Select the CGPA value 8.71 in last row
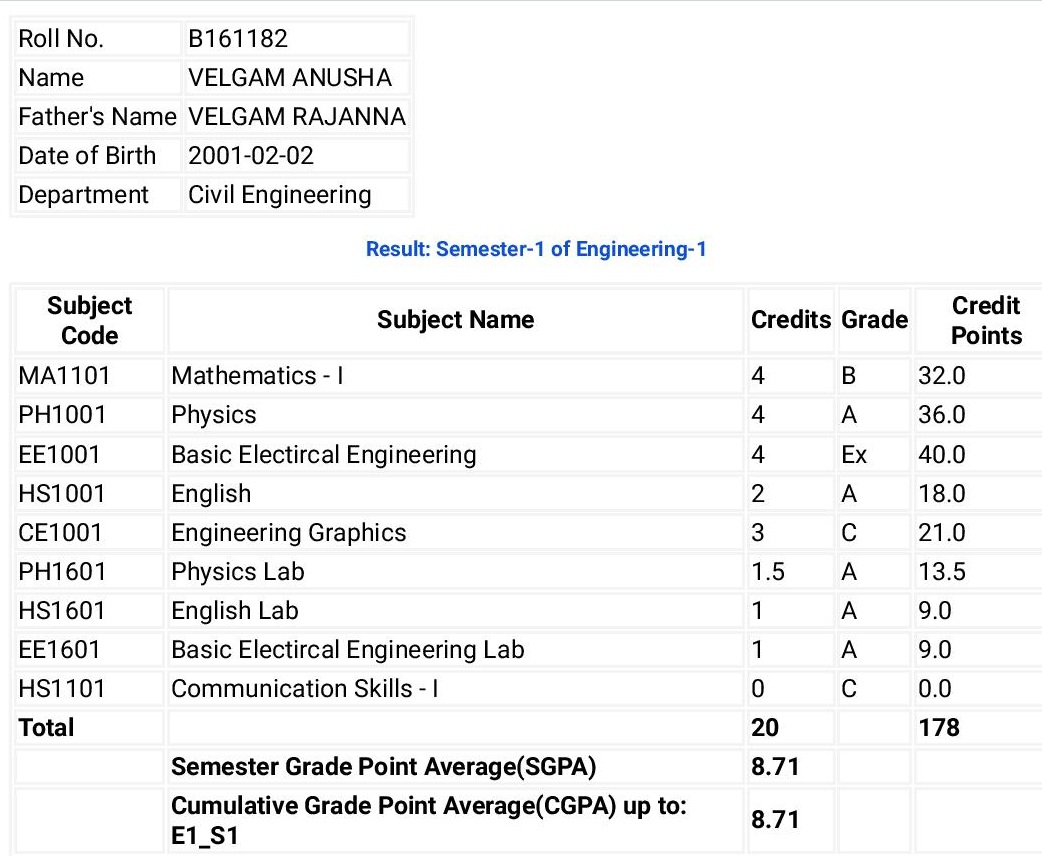The image size is (1042, 856). 775,820
